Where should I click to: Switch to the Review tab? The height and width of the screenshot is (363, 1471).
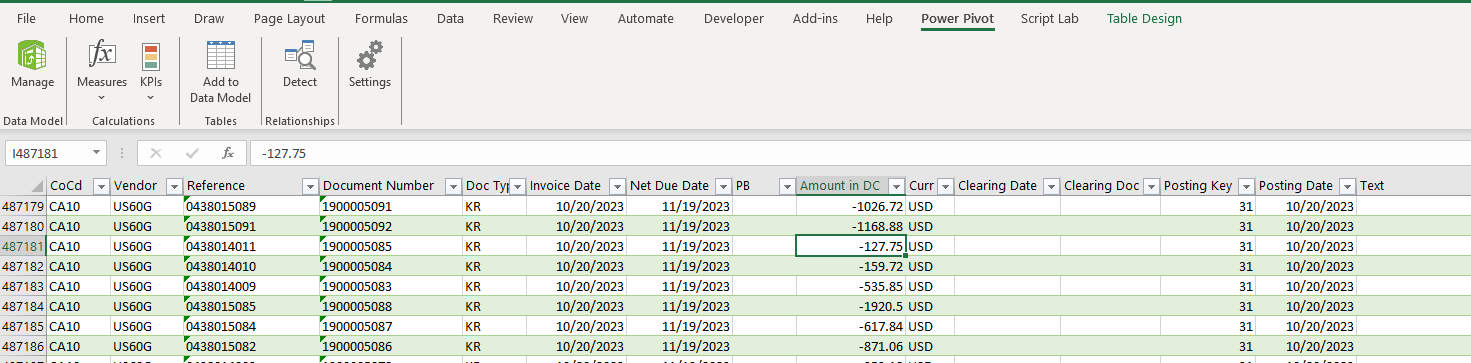click(513, 19)
